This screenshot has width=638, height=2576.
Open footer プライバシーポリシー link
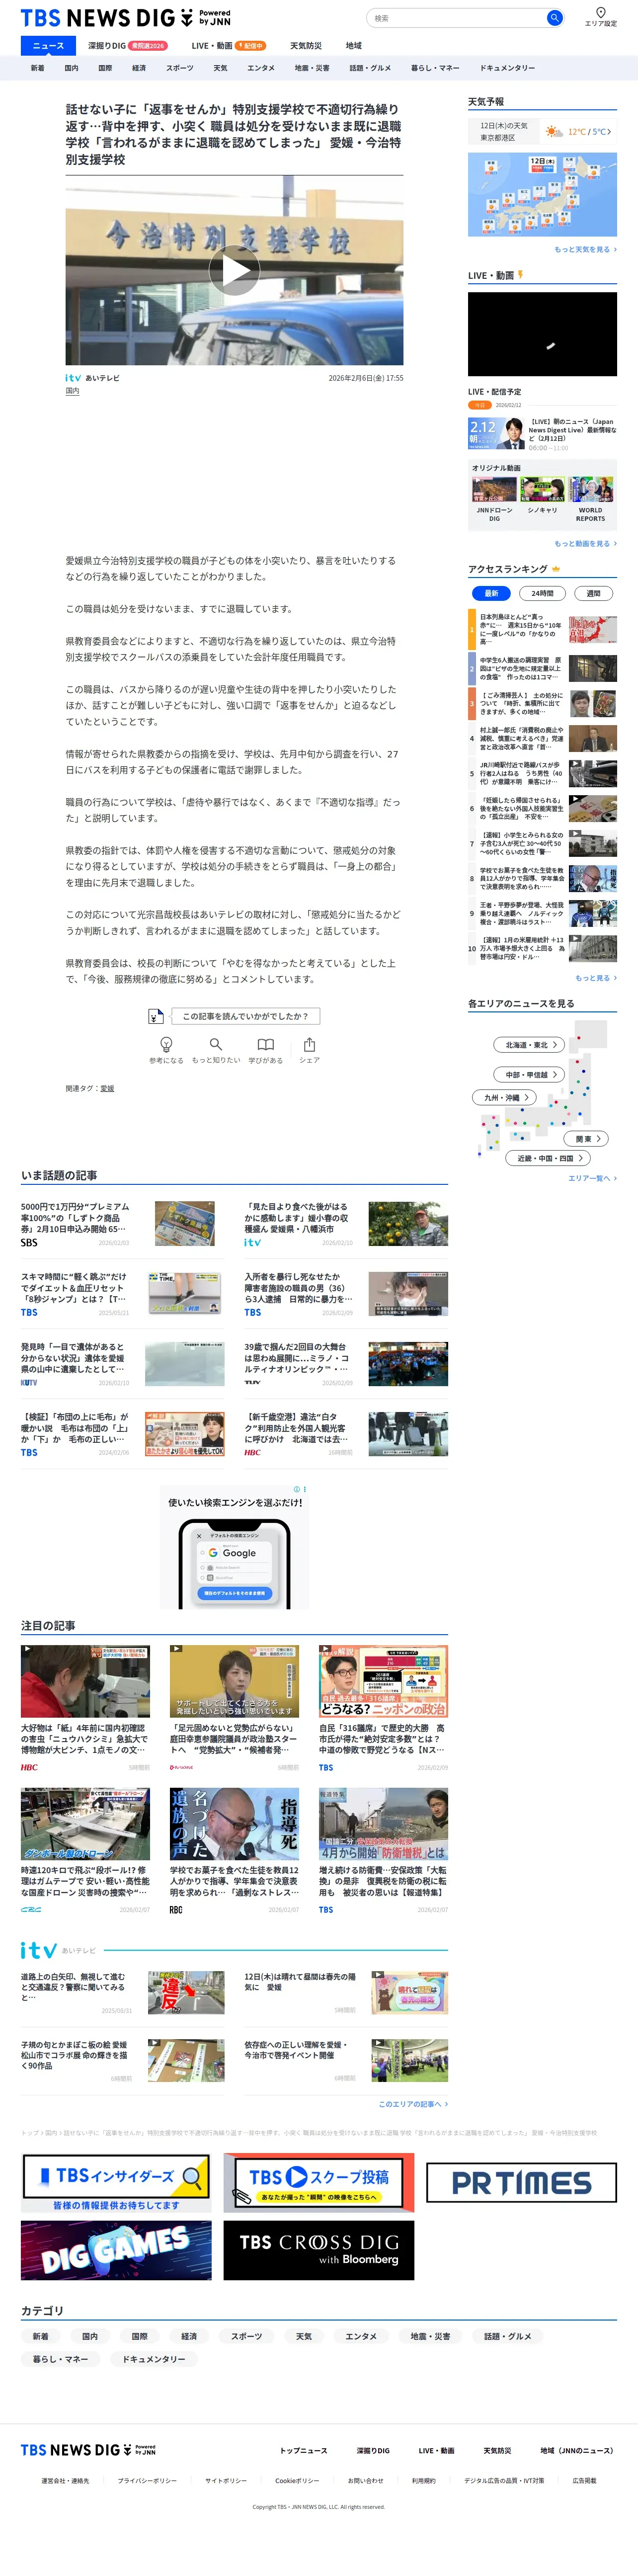coord(147,2481)
